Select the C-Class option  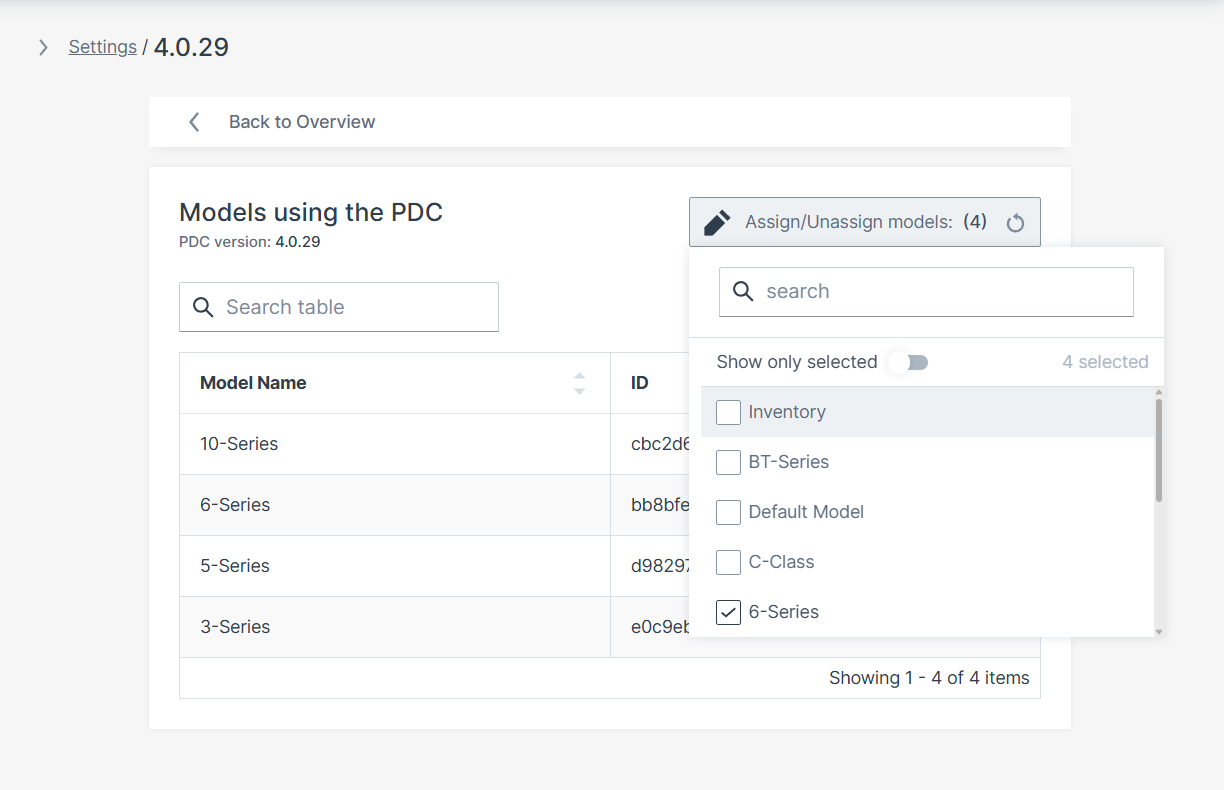[781, 562]
